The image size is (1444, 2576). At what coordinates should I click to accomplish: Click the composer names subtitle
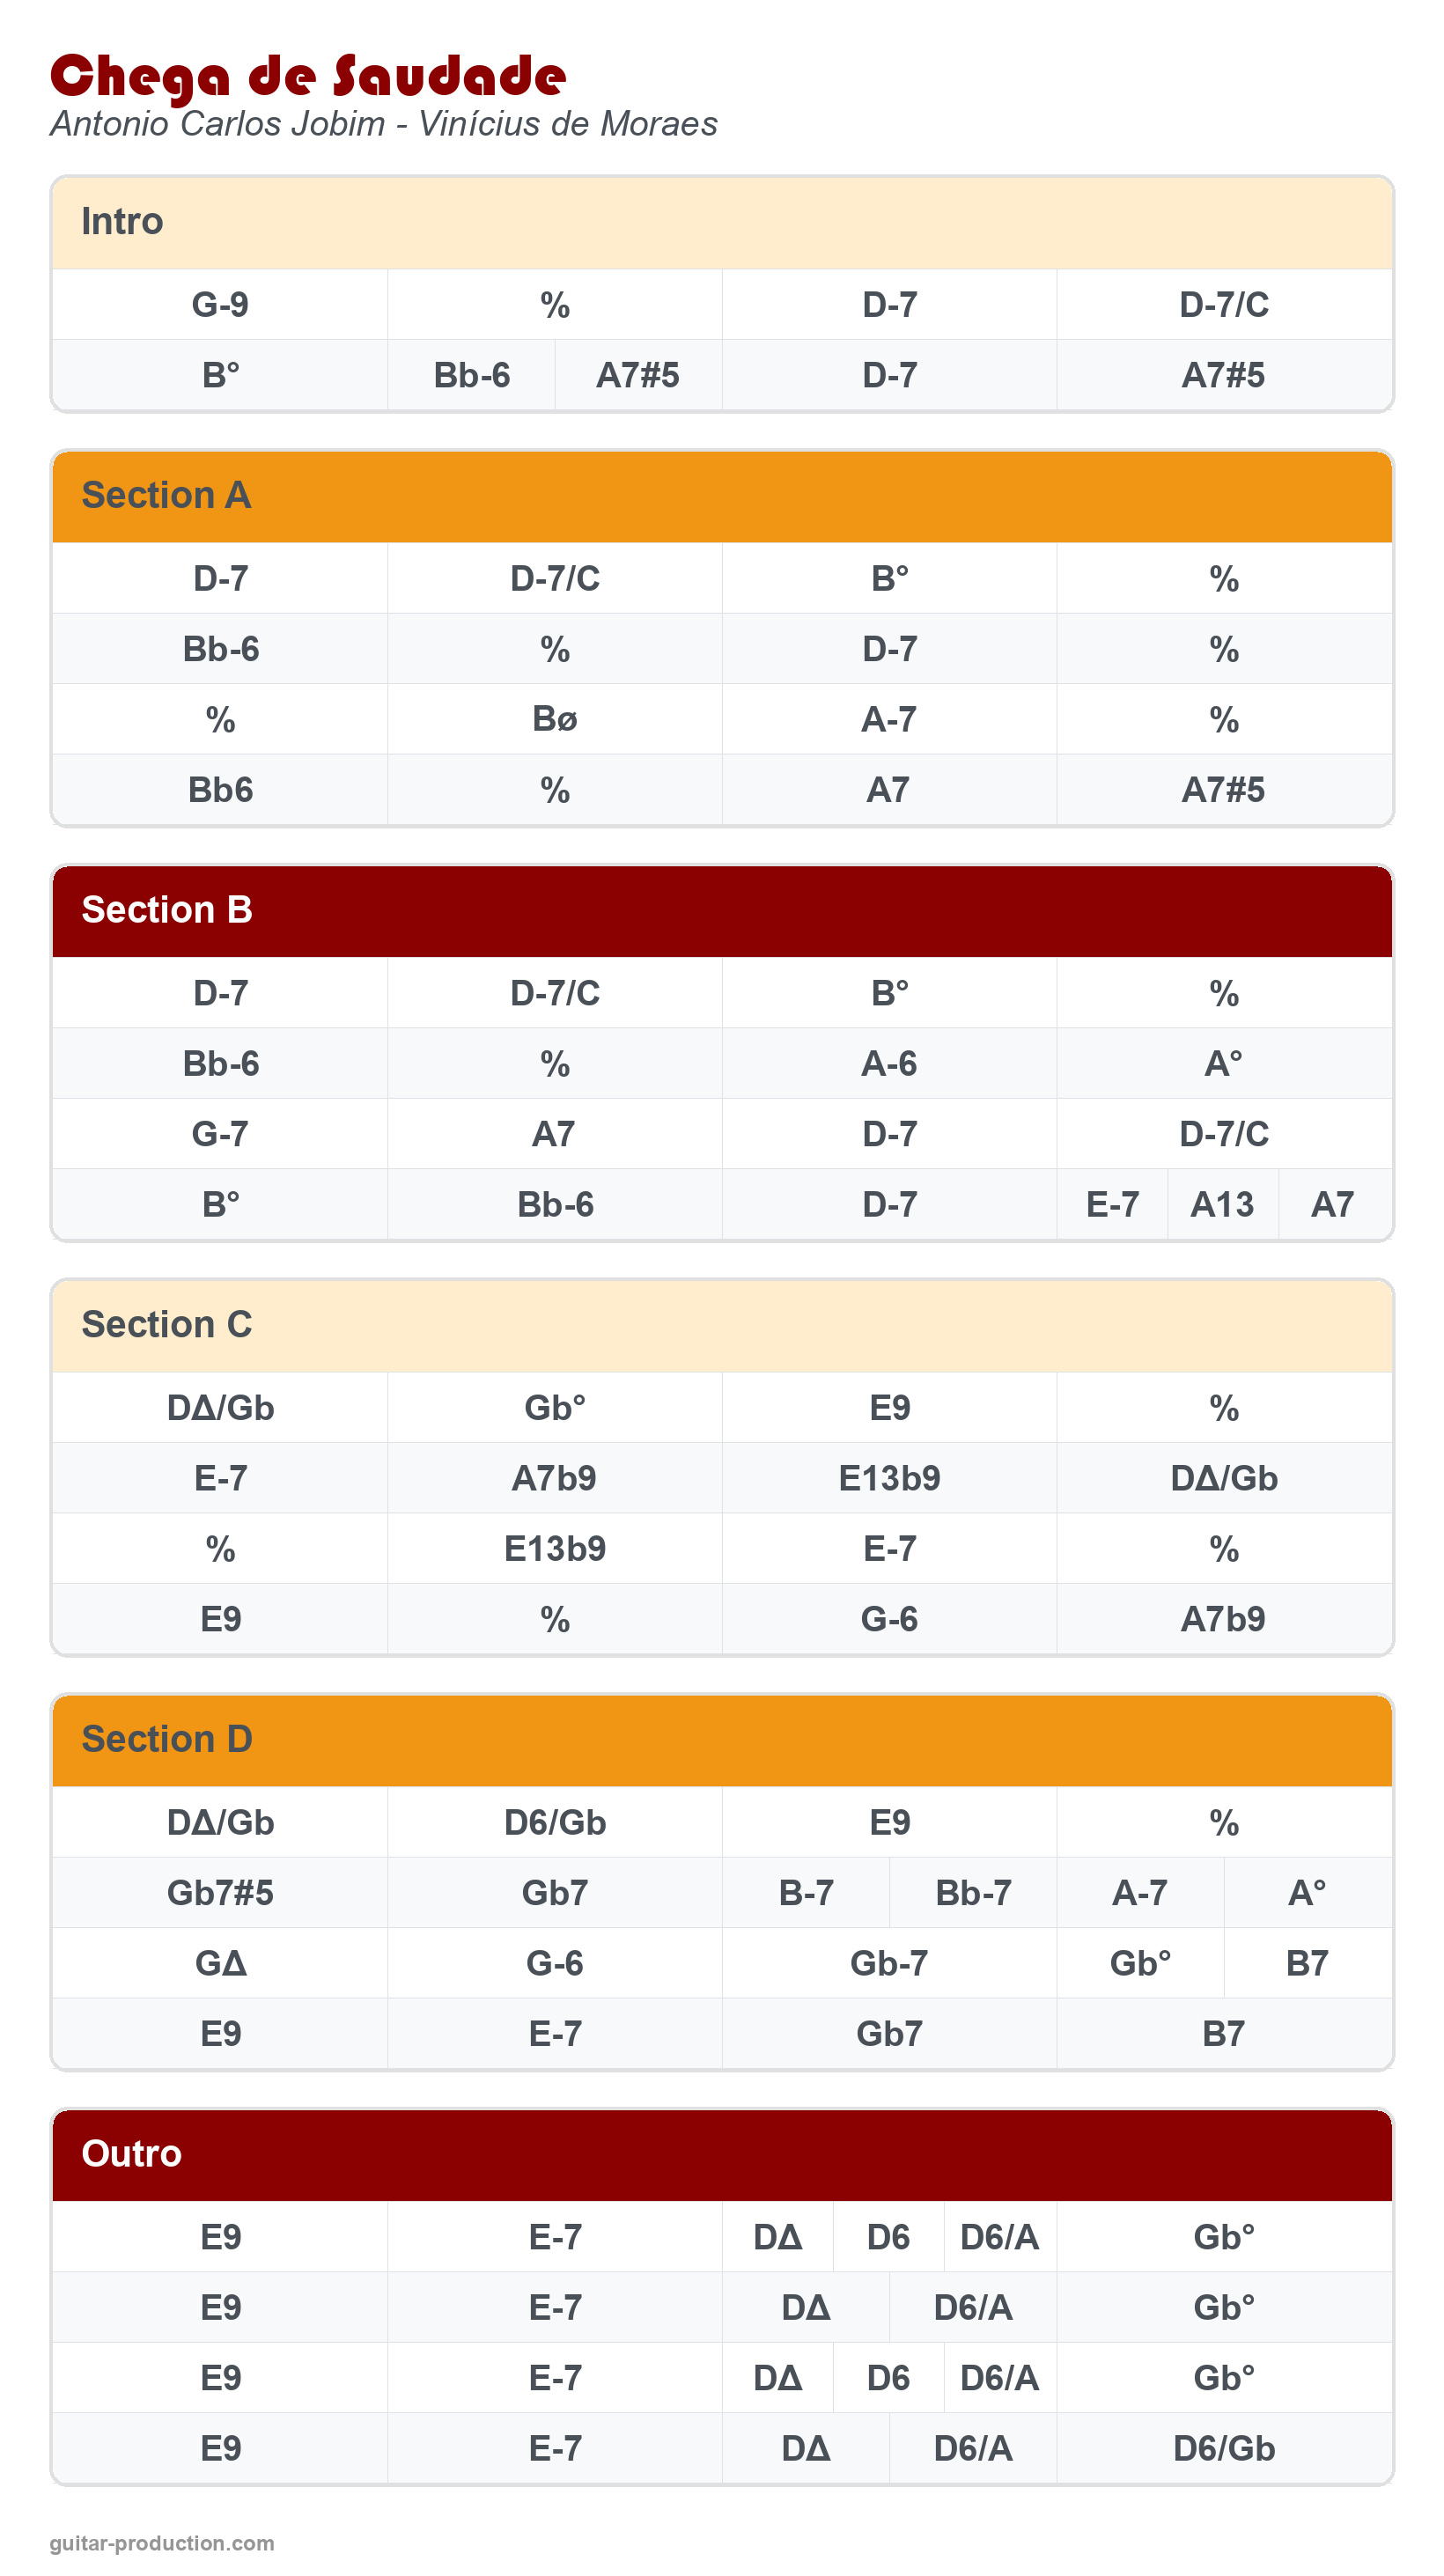[x=384, y=124]
